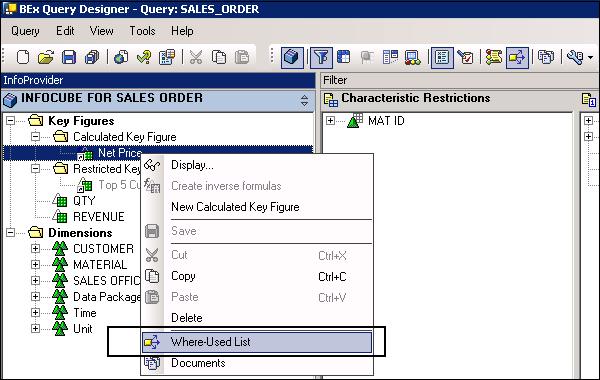The height and width of the screenshot is (380, 600).
Task: Collapse the Restricted Key Figure folder
Action: point(36,169)
